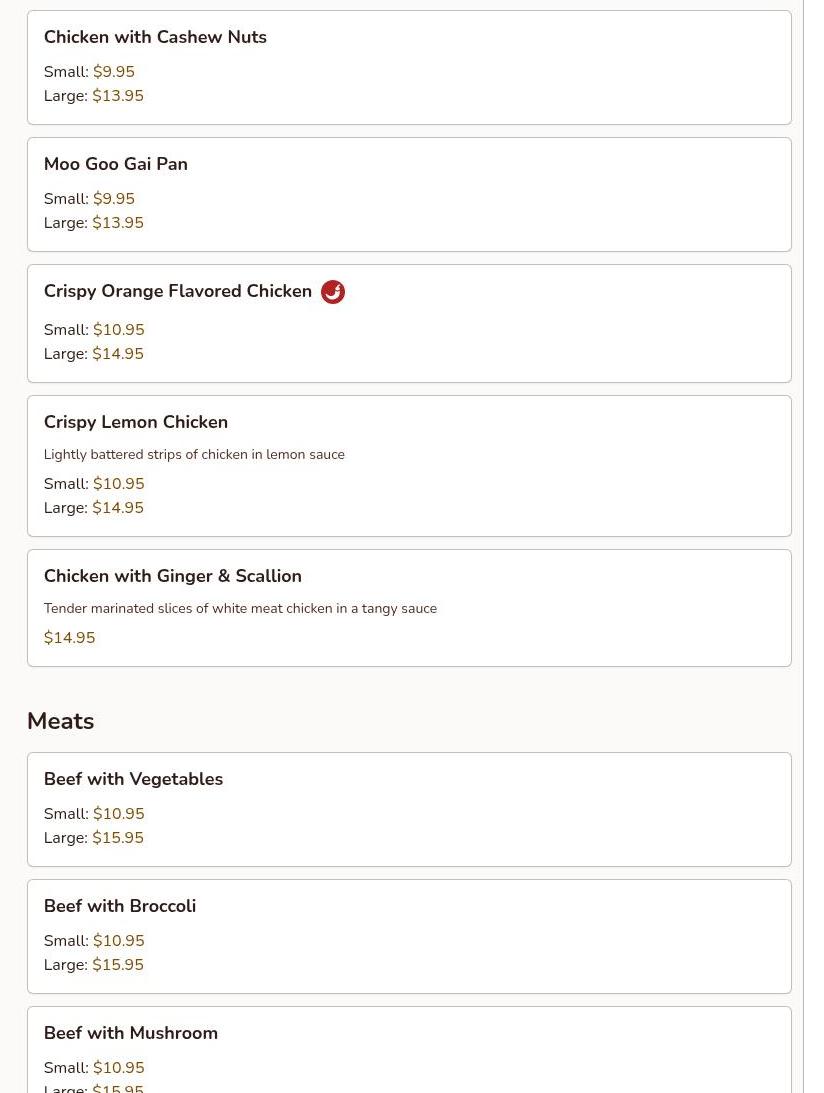The width and height of the screenshot is (824, 1093).
Task: Choose small $9.95 Chicken with Cashew Nuts
Action: click(89, 71)
